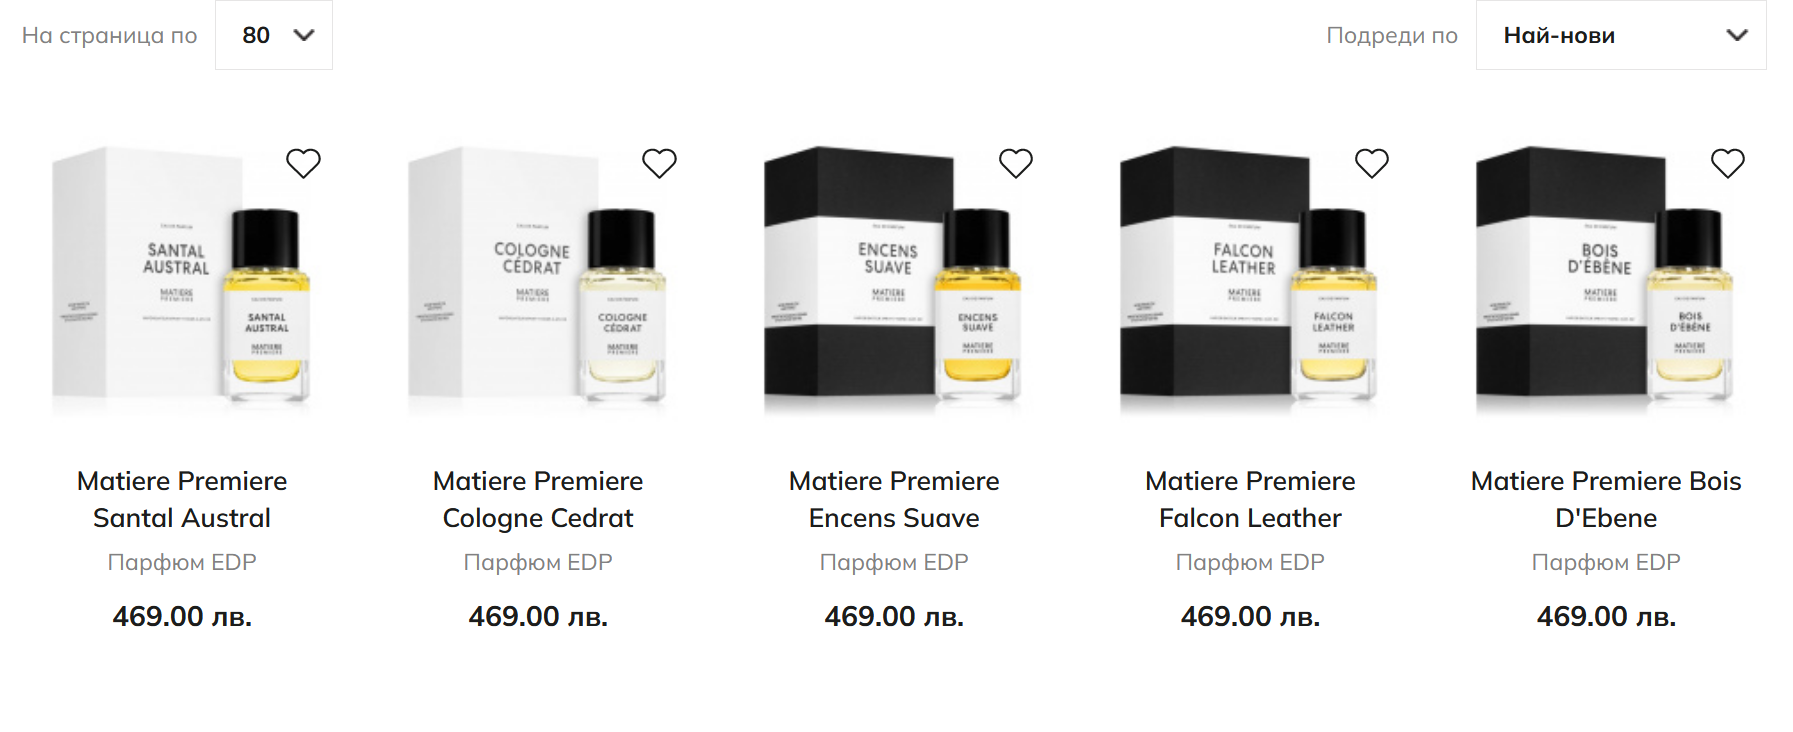Click the chevron beside 80
Image resolution: width=1793 pixels, height=732 pixels.
(x=304, y=35)
